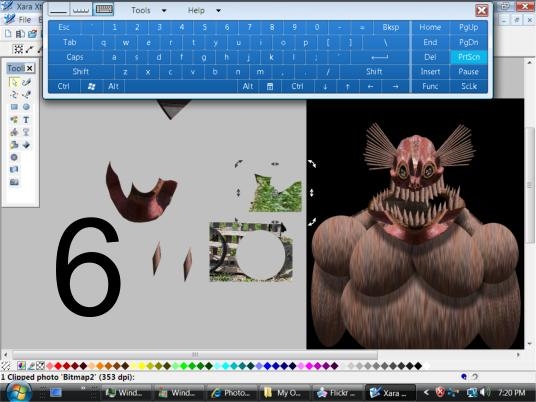536x402 pixels.
Task: Open the Help dropdown in input panel
Action: click(204, 10)
